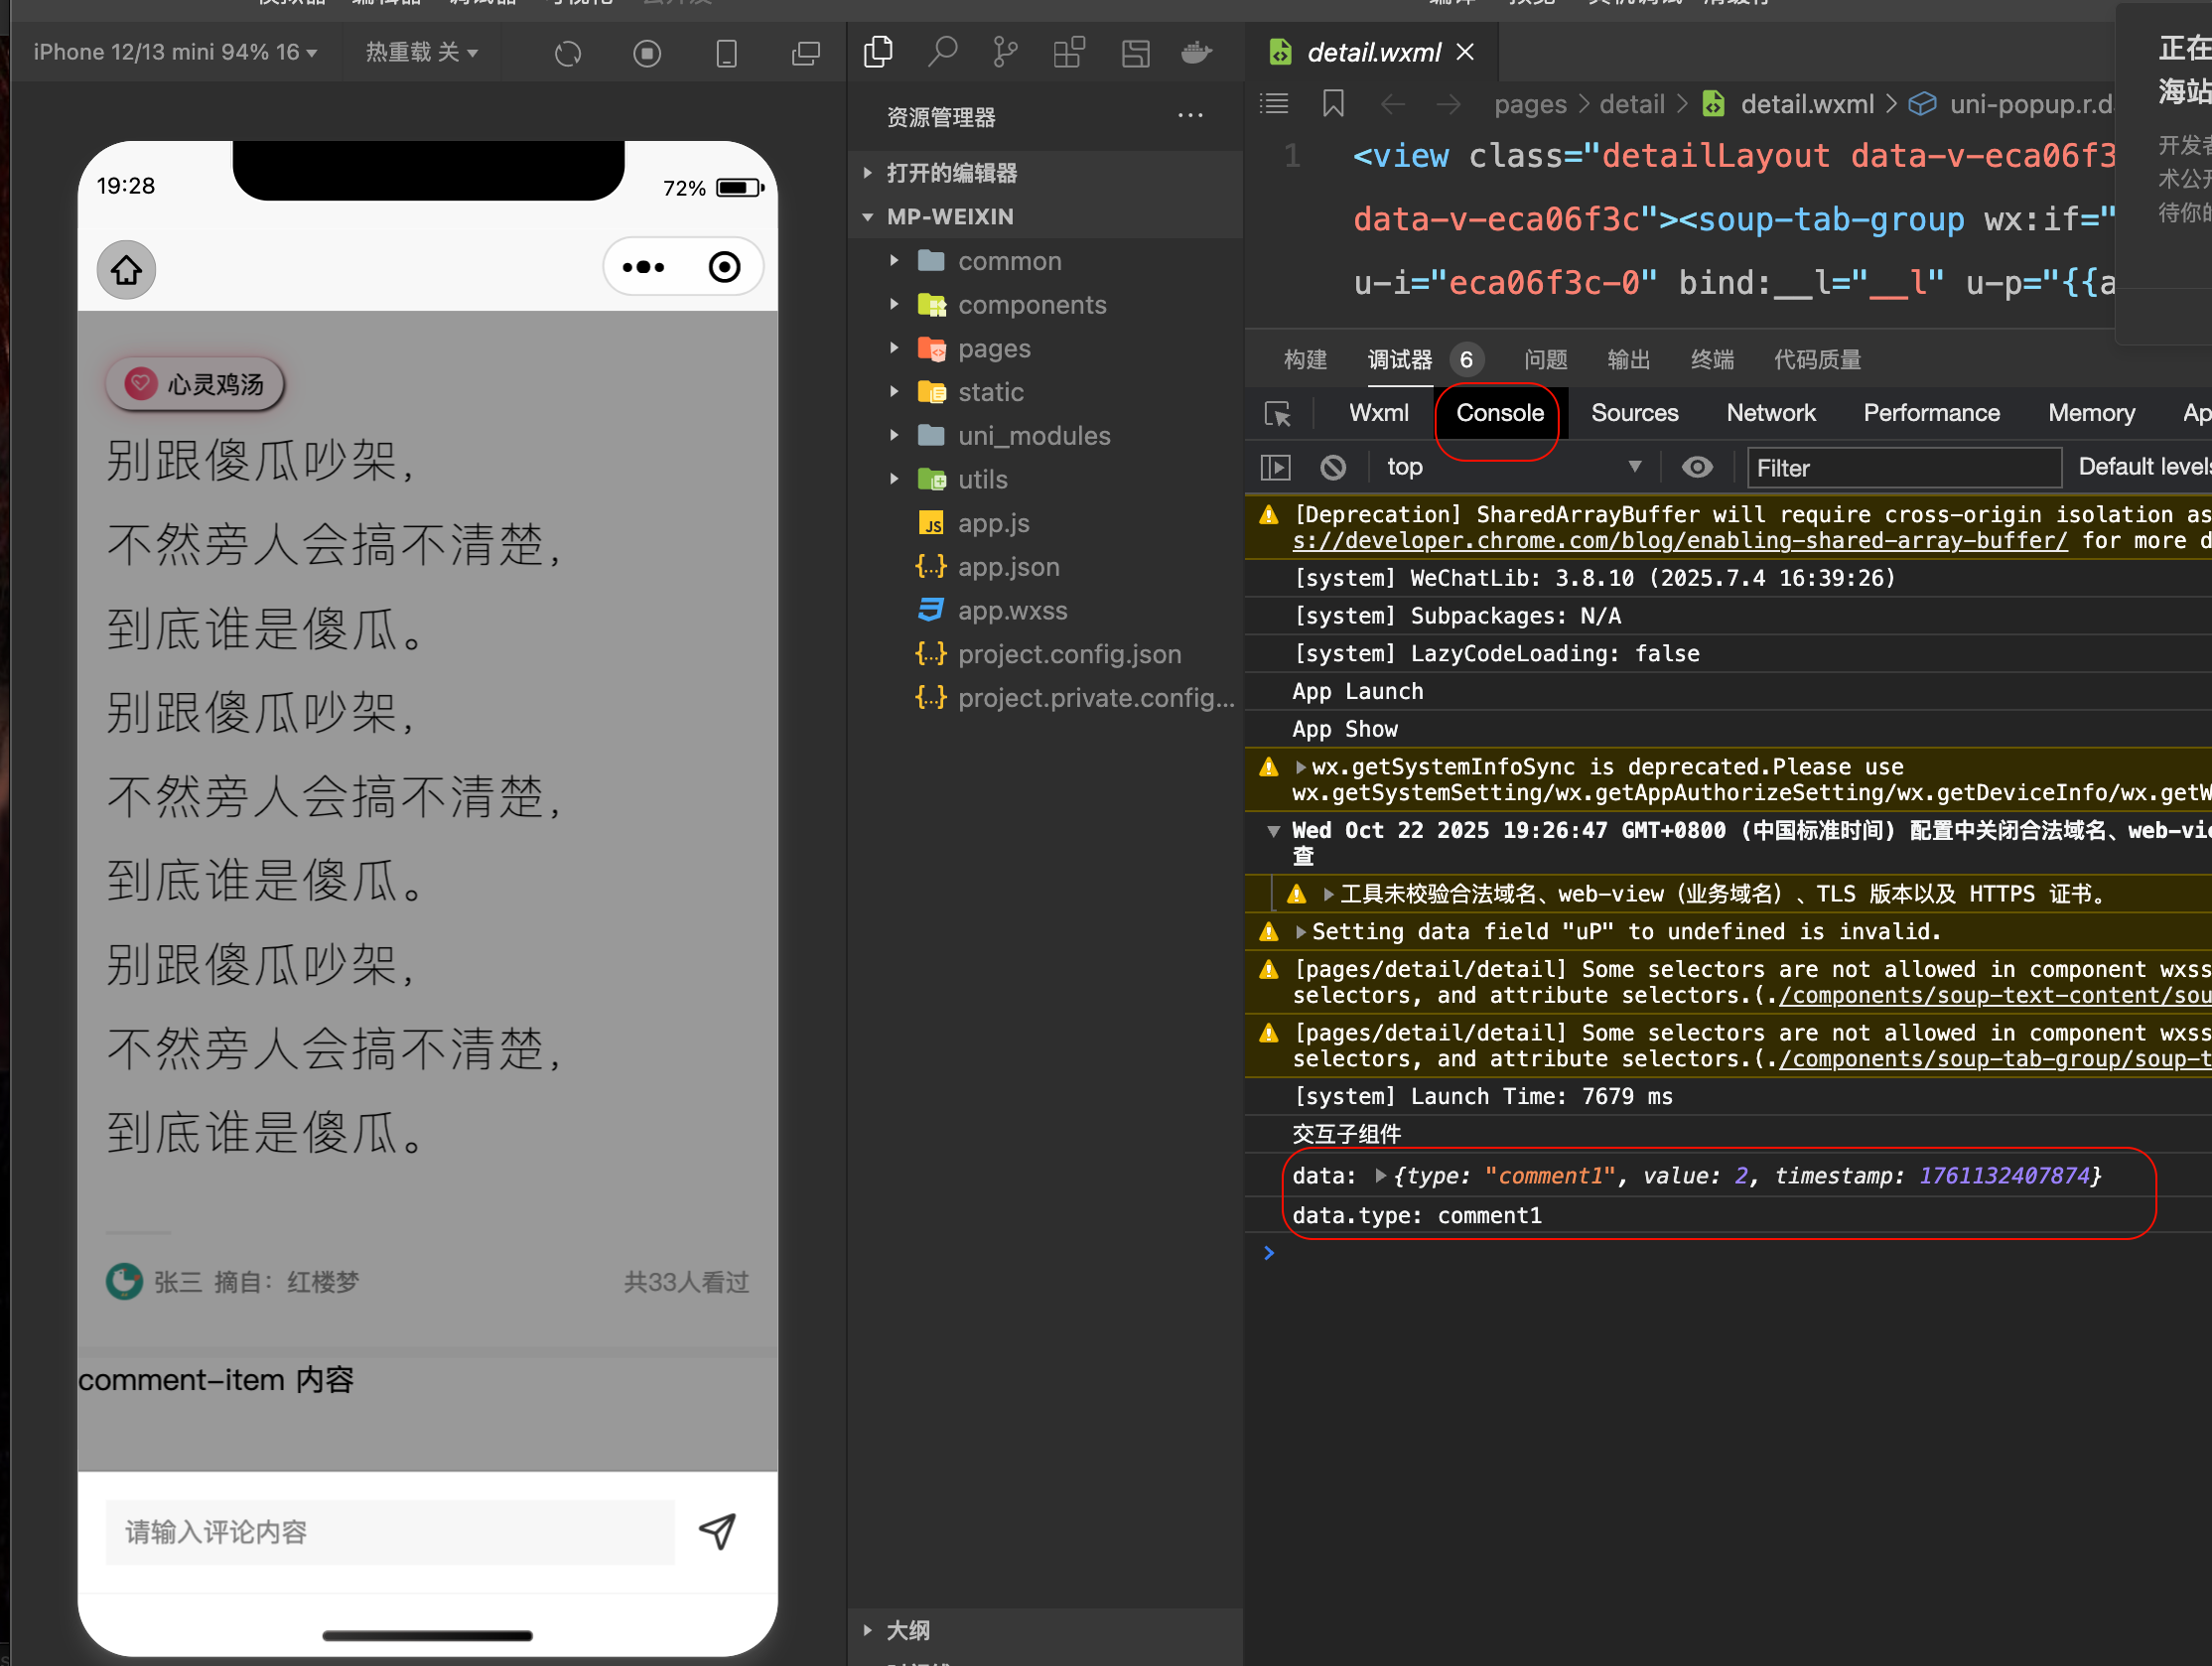Toggle the element inspect picker icon
The height and width of the screenshot is (1666, 2212).
(x=1277, y=413)
